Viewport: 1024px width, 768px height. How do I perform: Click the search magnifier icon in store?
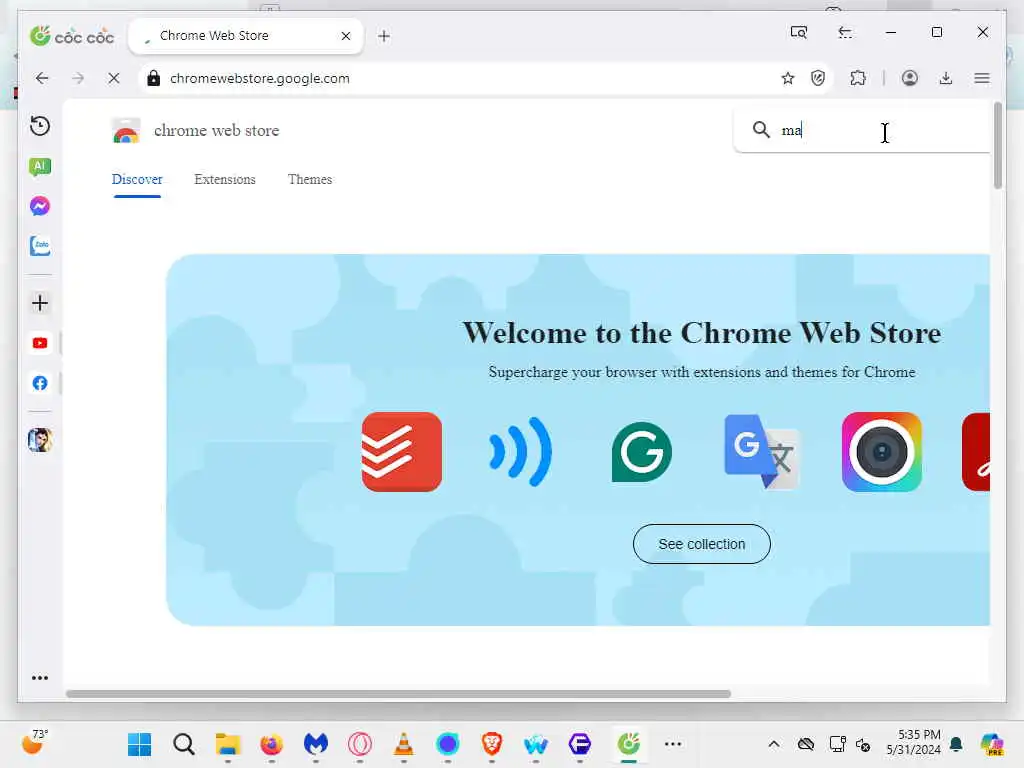pos(761,129)
